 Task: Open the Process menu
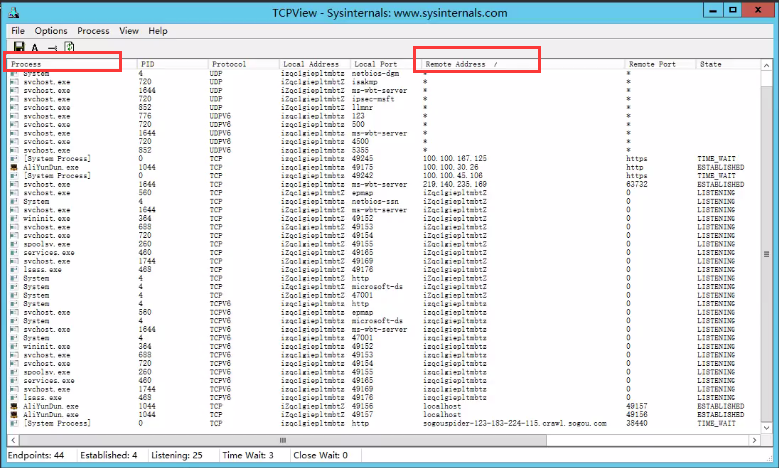tap(93, 31)
